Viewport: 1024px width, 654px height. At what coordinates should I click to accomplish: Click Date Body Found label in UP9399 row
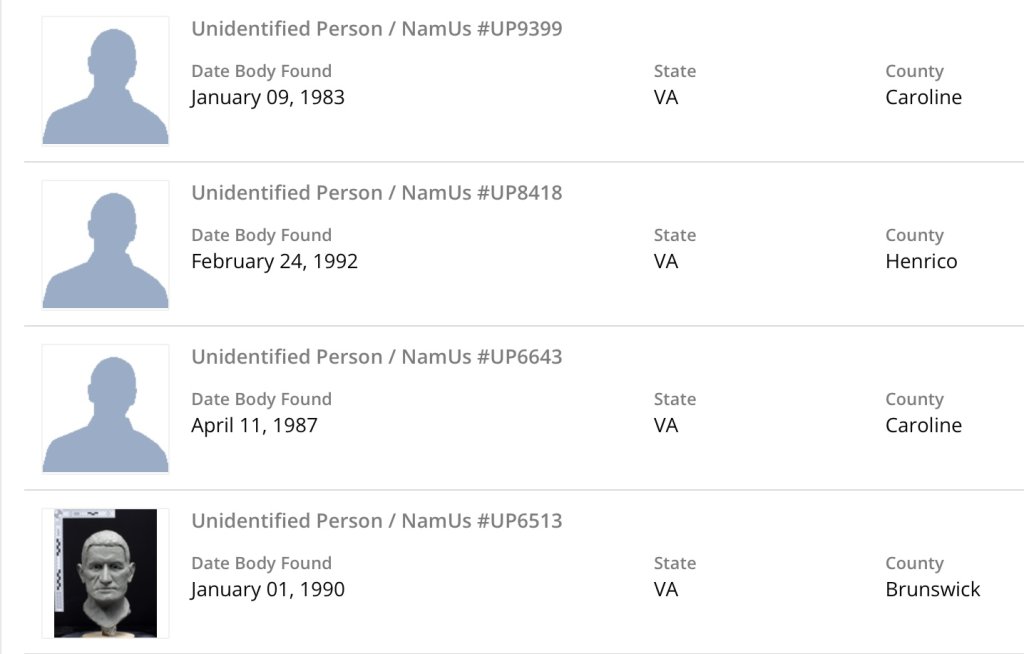click(261, 71)
